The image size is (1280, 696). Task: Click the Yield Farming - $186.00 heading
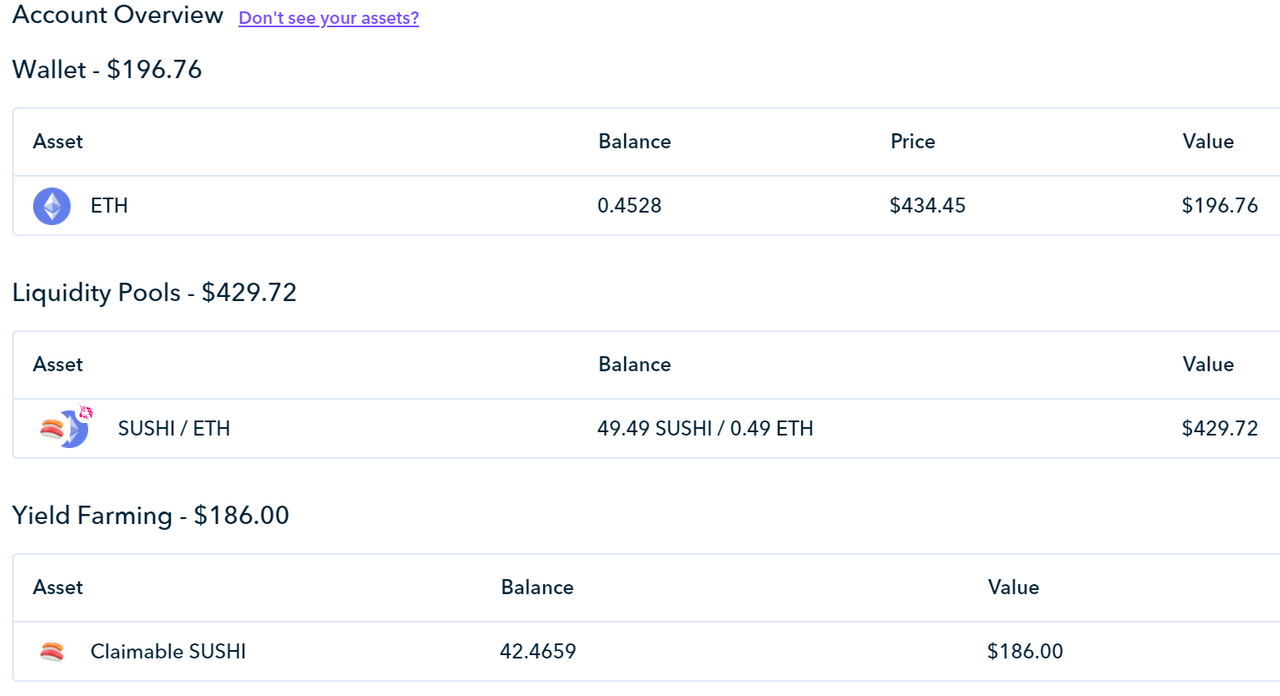[x=151, y=516]
